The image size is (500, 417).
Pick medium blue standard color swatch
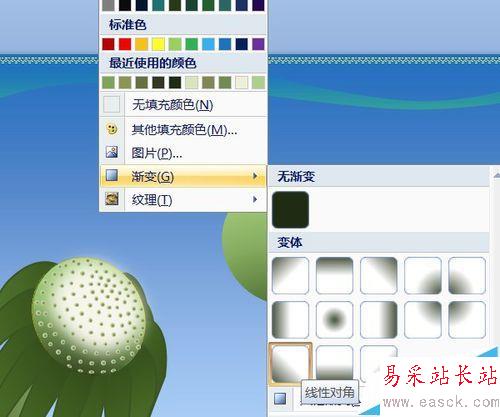[x=225, y=44]
